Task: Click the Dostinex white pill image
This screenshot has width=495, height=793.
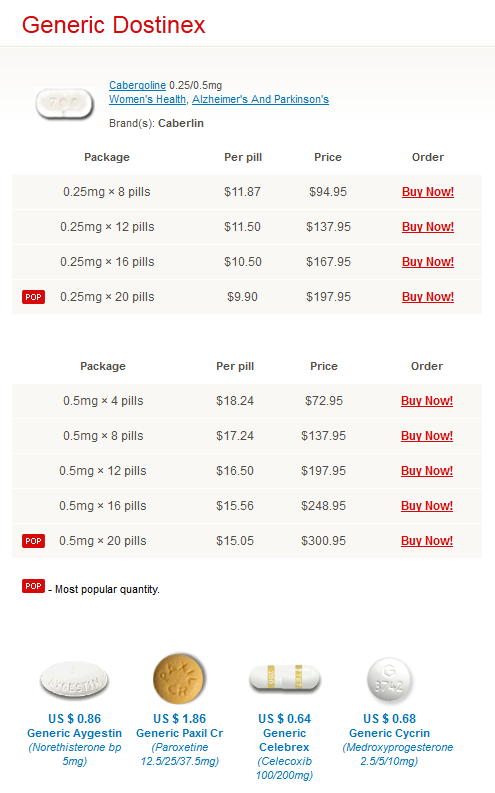Action: point(64,104)
